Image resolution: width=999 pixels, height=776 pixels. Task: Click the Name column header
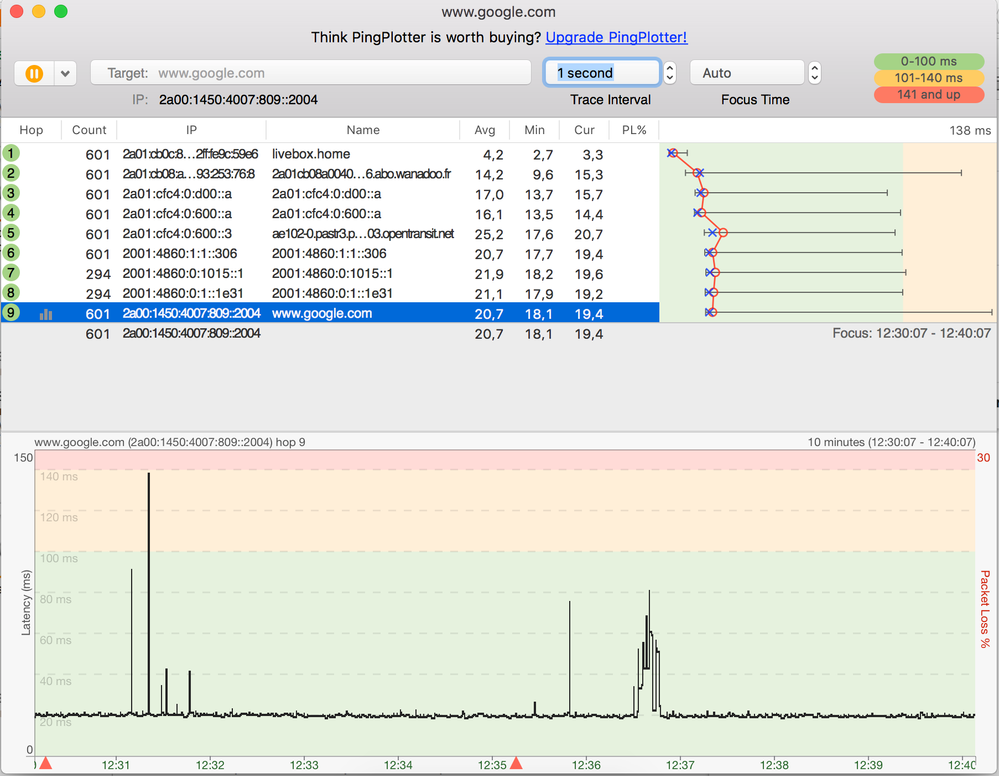tap(363, 130)
